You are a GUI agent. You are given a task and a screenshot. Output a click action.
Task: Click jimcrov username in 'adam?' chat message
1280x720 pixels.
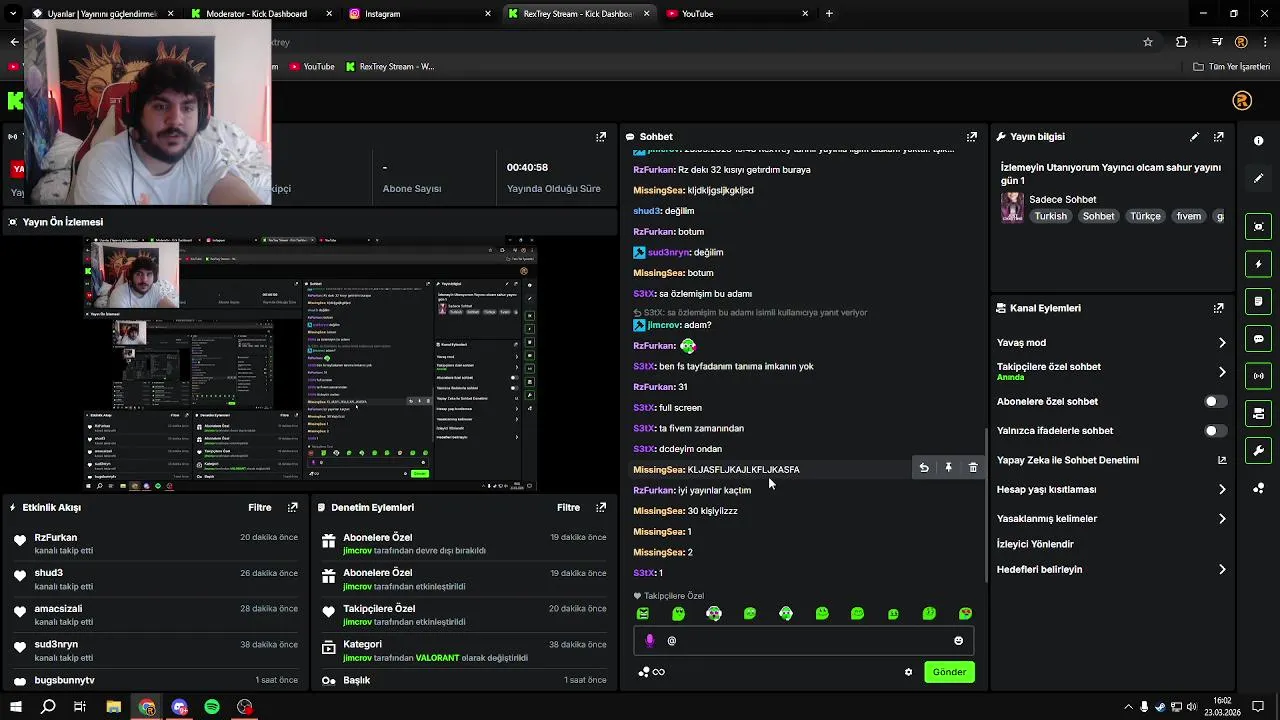click(664, 325)
